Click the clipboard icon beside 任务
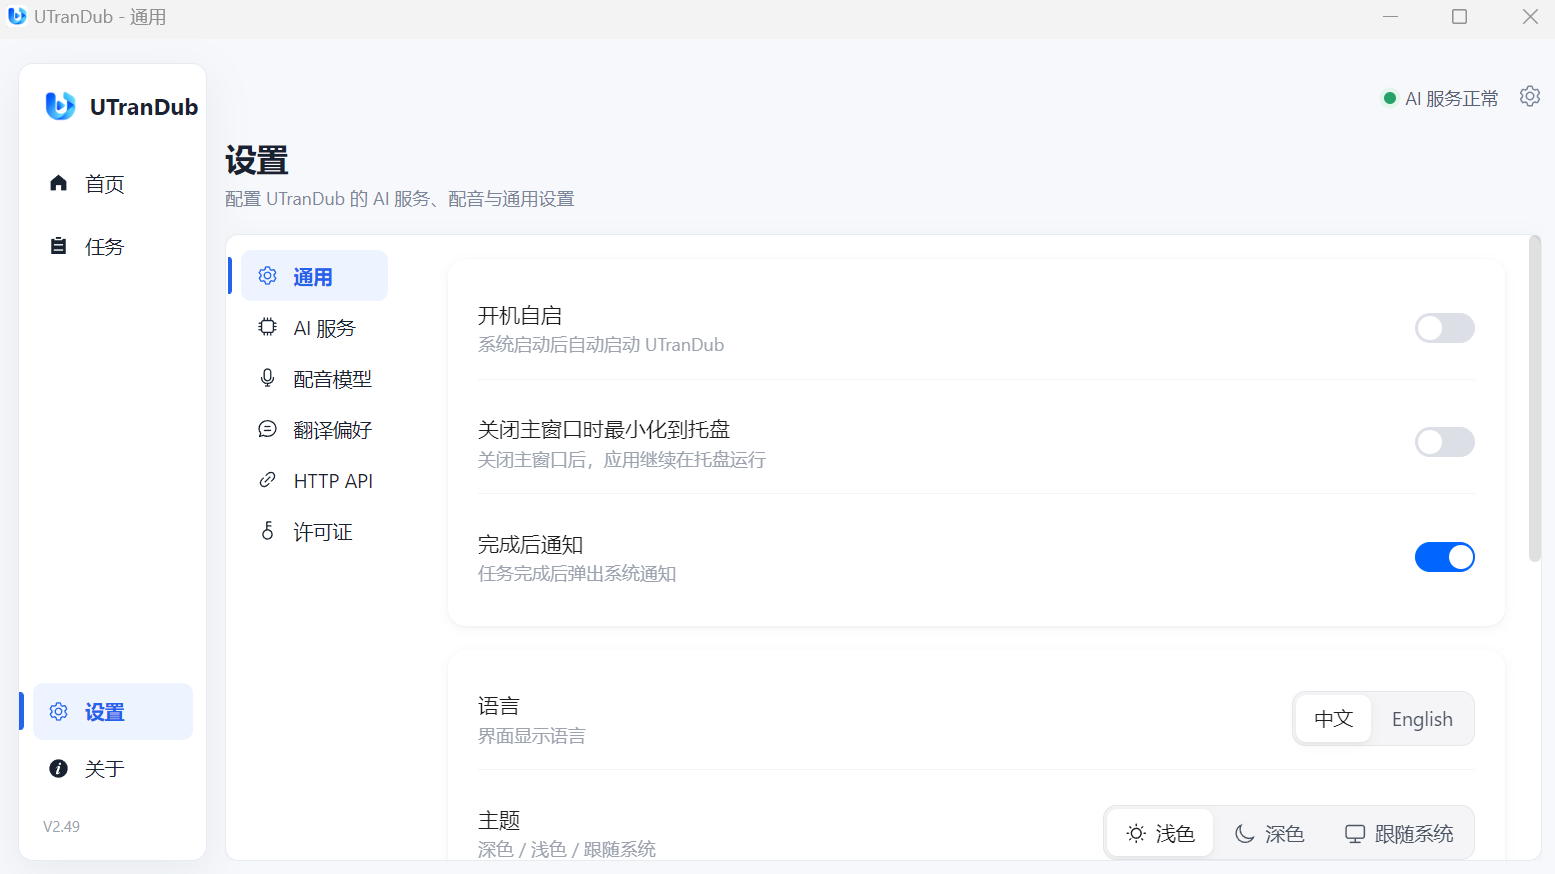This screenshot has width=1555, height=874. coord(59,246)
